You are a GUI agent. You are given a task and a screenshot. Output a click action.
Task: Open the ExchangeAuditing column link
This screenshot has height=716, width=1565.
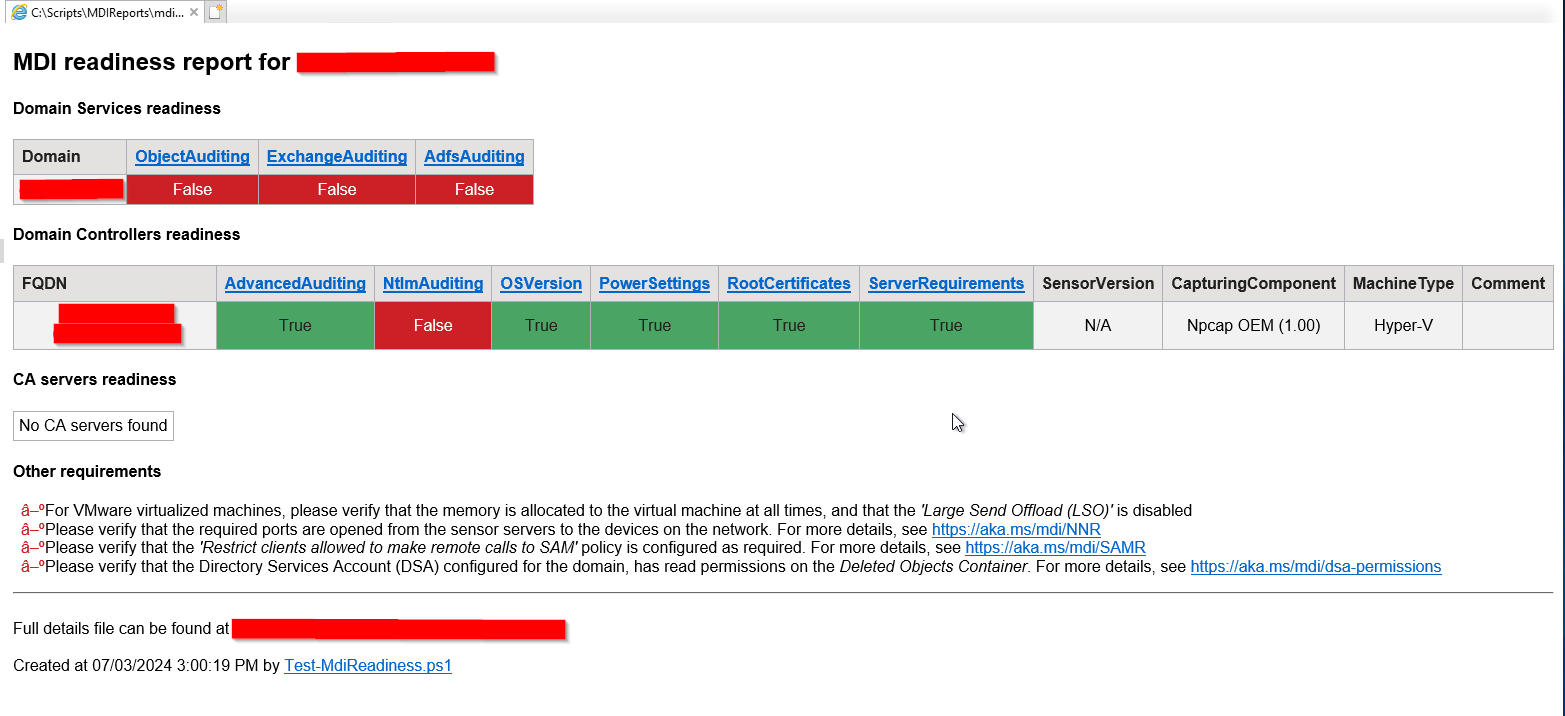coord(336,156)
